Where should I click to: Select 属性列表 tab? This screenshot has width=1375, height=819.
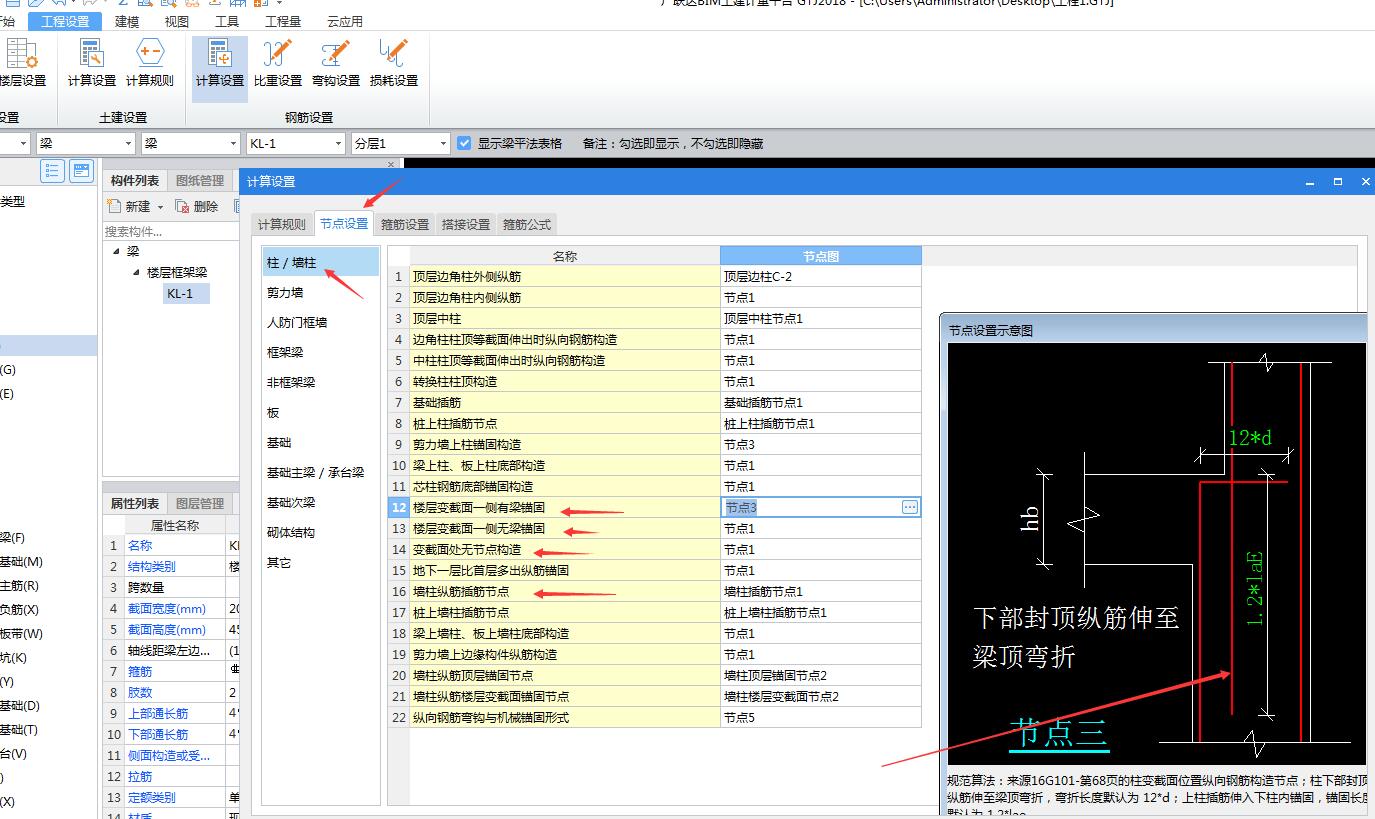pos(135,503)
